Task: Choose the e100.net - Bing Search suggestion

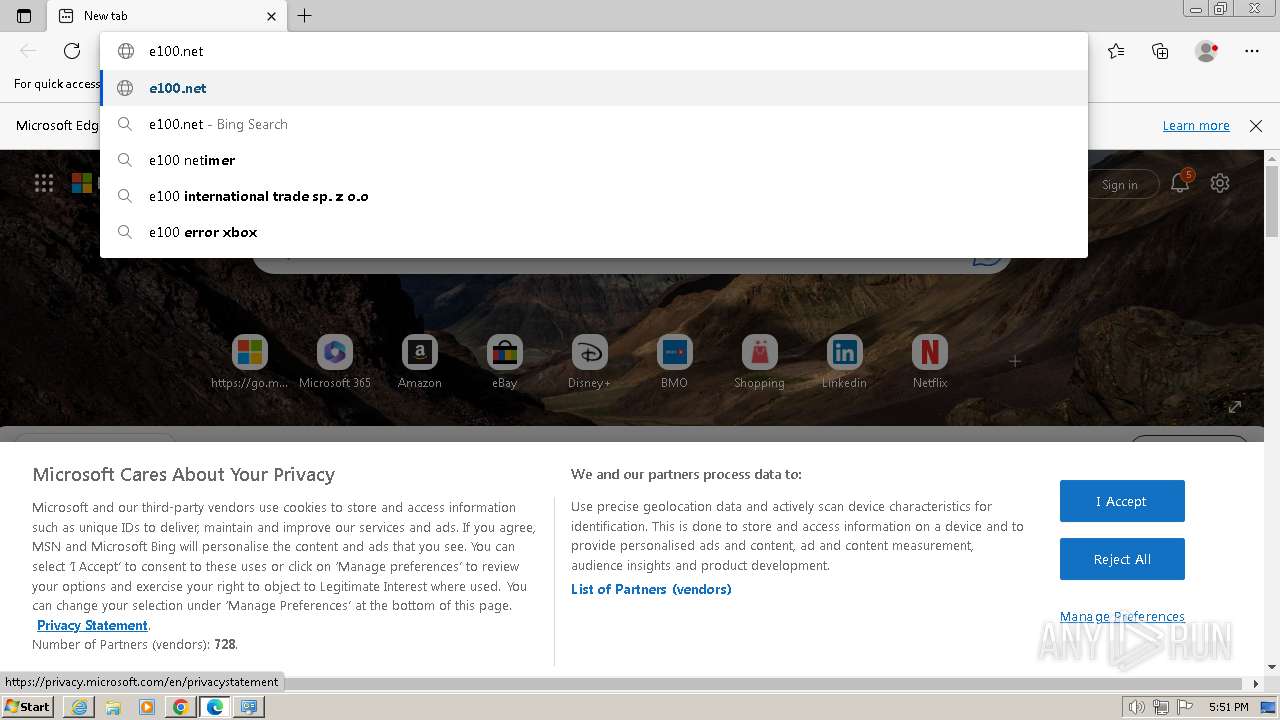Action: pyautogui.click(x=594, y=124)
